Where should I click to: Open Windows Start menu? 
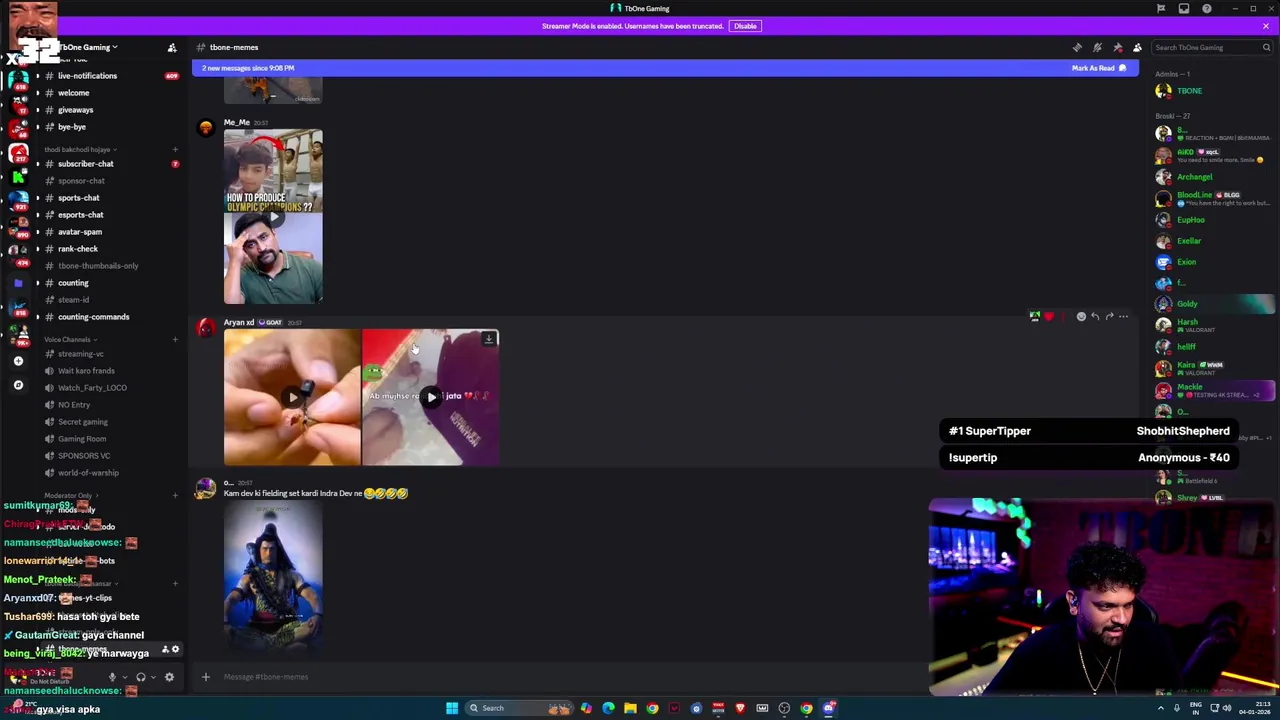click(452, 708)
